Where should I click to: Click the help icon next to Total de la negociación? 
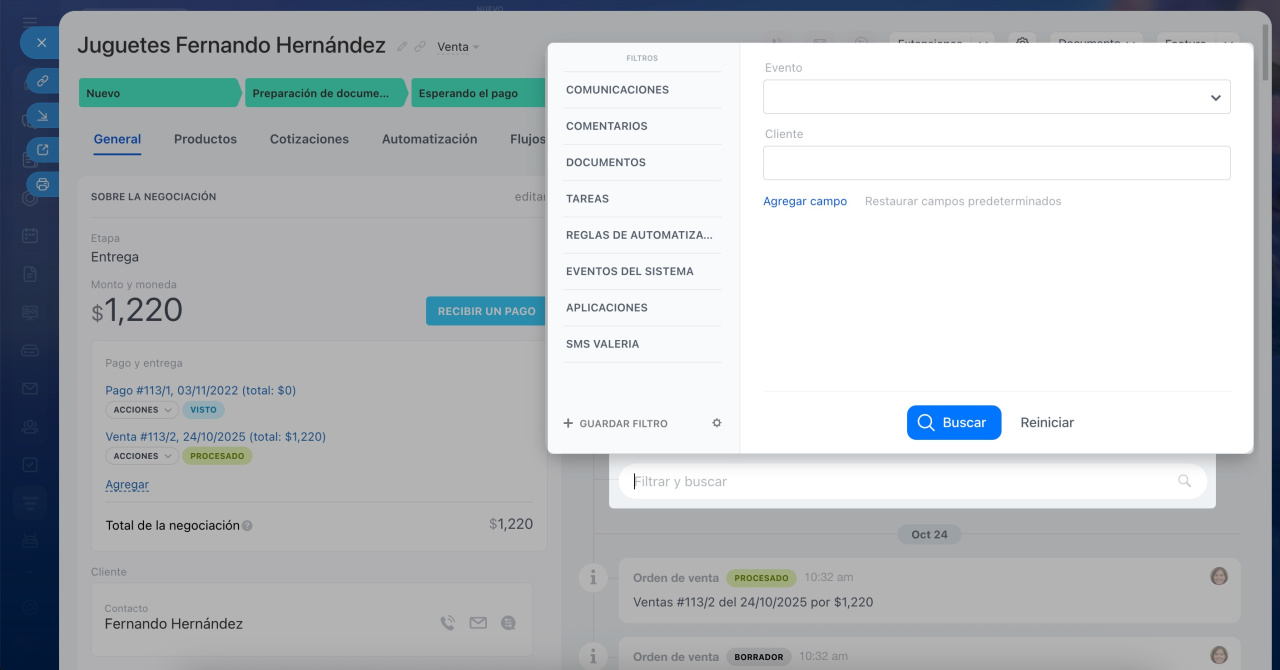tap(247, 526)
